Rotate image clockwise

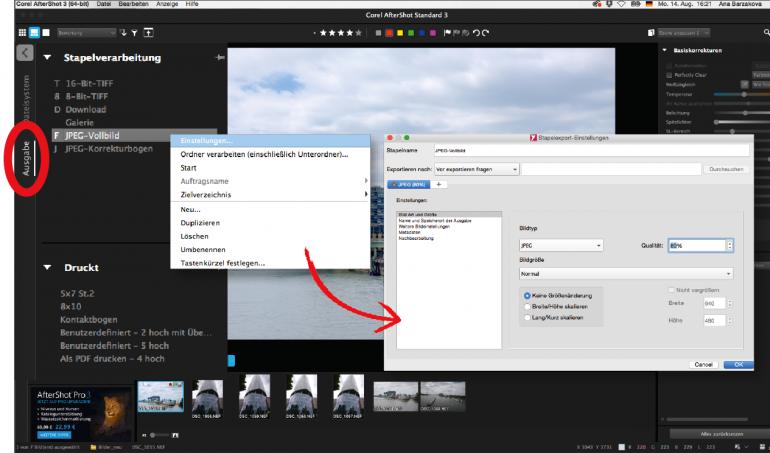tap(485, 33)
